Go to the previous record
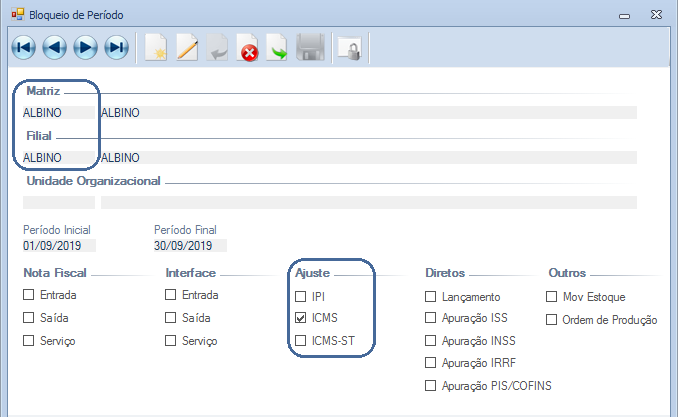Viewport: 678px width, 417px height. 54,47
